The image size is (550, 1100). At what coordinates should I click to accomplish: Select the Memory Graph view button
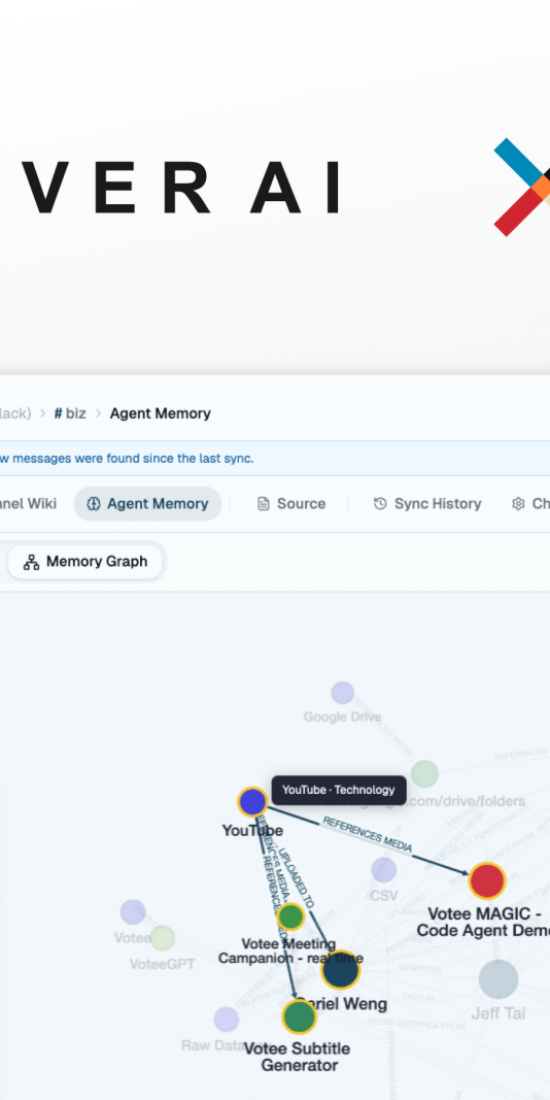pyautogui.click(x=85, y=562)
